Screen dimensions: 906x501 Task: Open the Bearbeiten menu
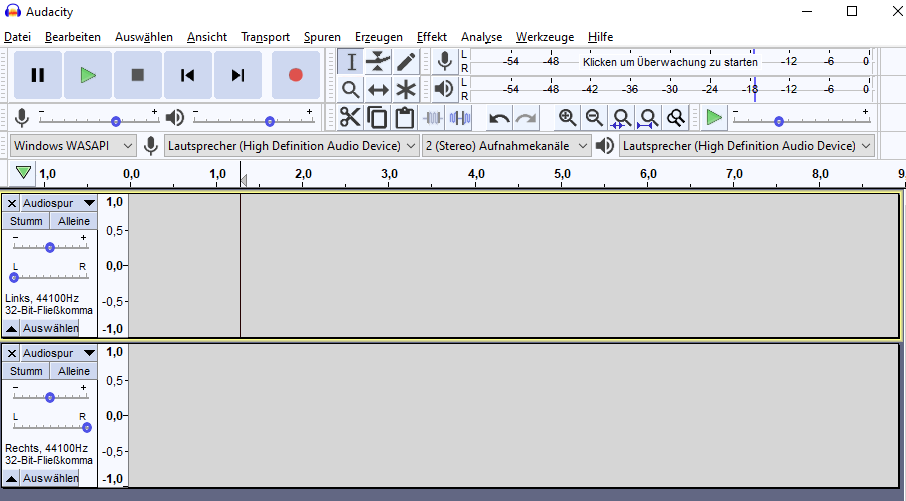click(73, 37)
